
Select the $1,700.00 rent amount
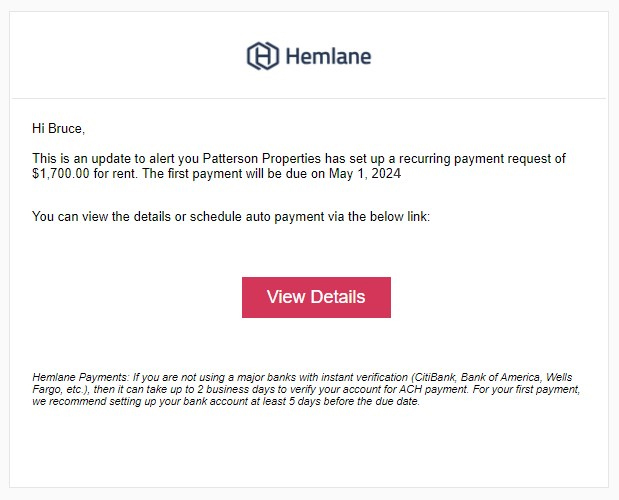[x=61, y=174]
